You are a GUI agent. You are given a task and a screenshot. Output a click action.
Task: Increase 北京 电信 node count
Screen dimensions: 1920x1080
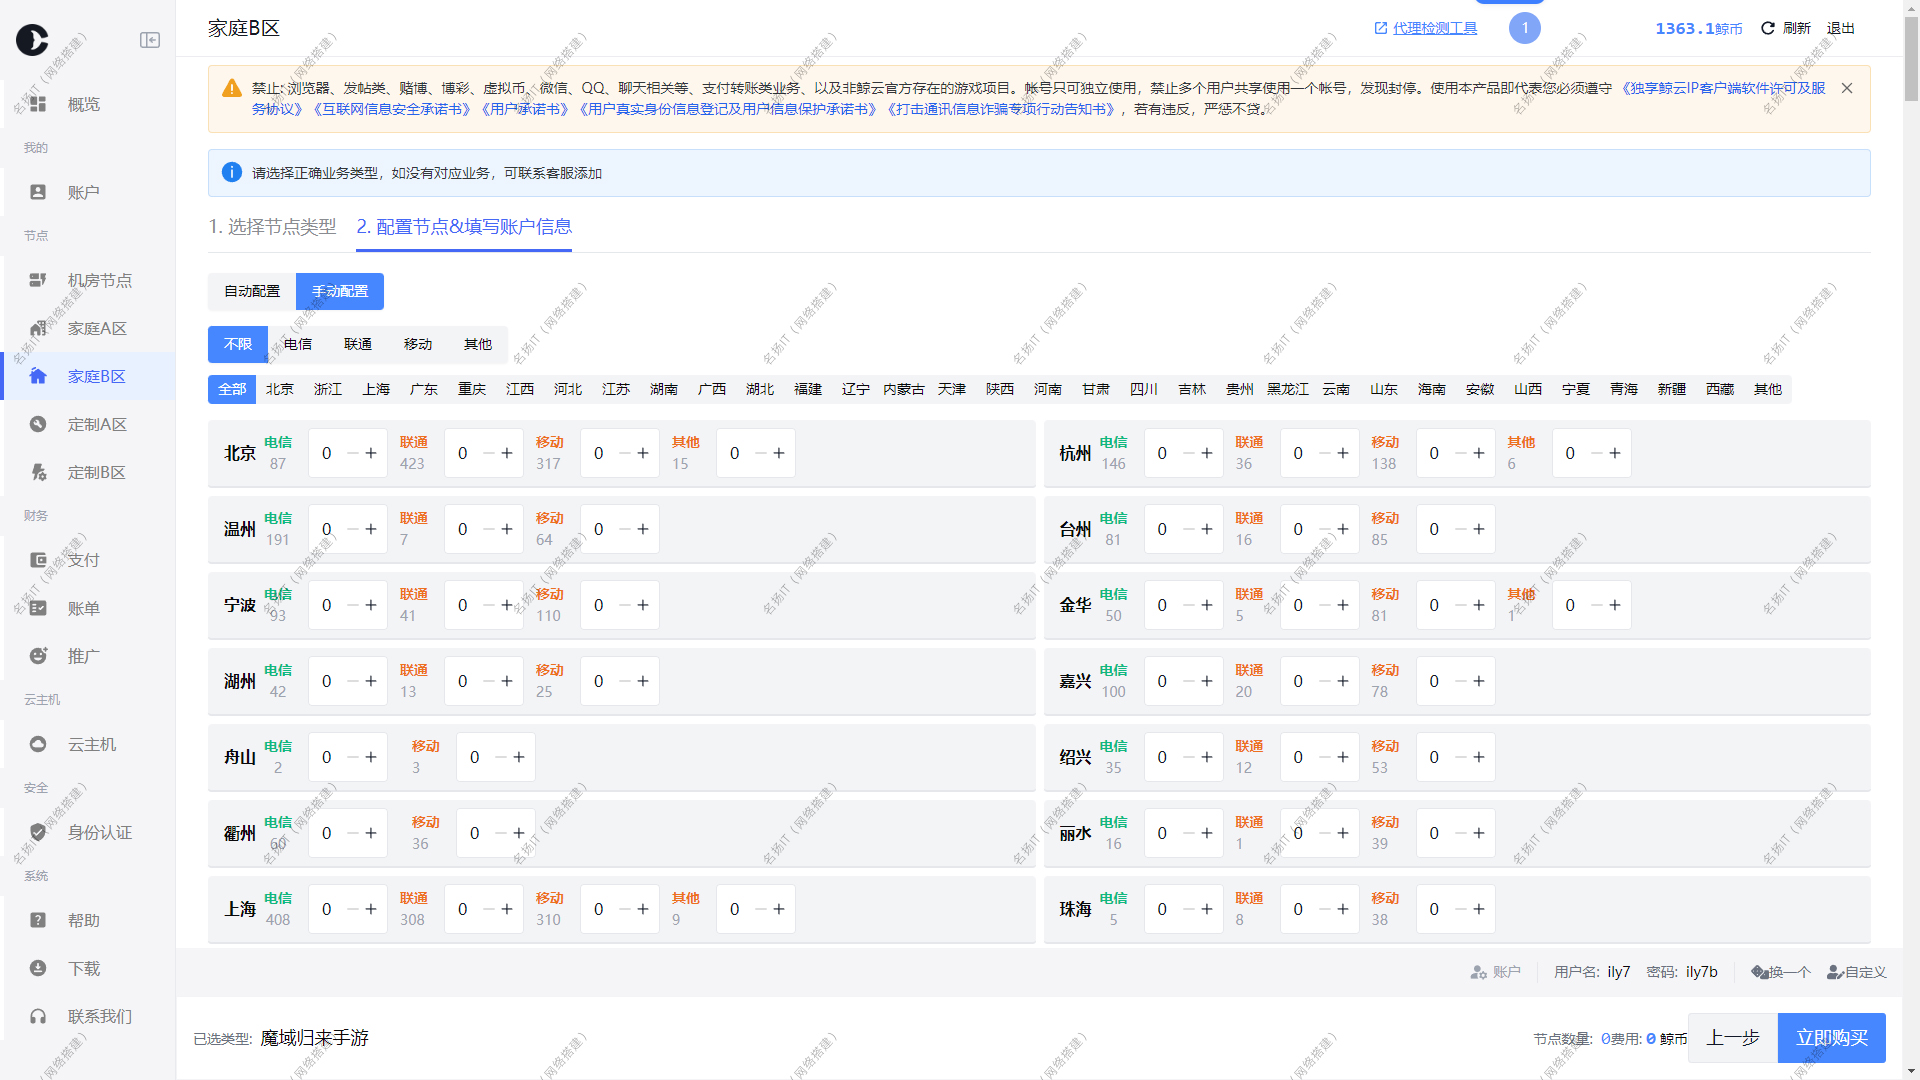371,453
